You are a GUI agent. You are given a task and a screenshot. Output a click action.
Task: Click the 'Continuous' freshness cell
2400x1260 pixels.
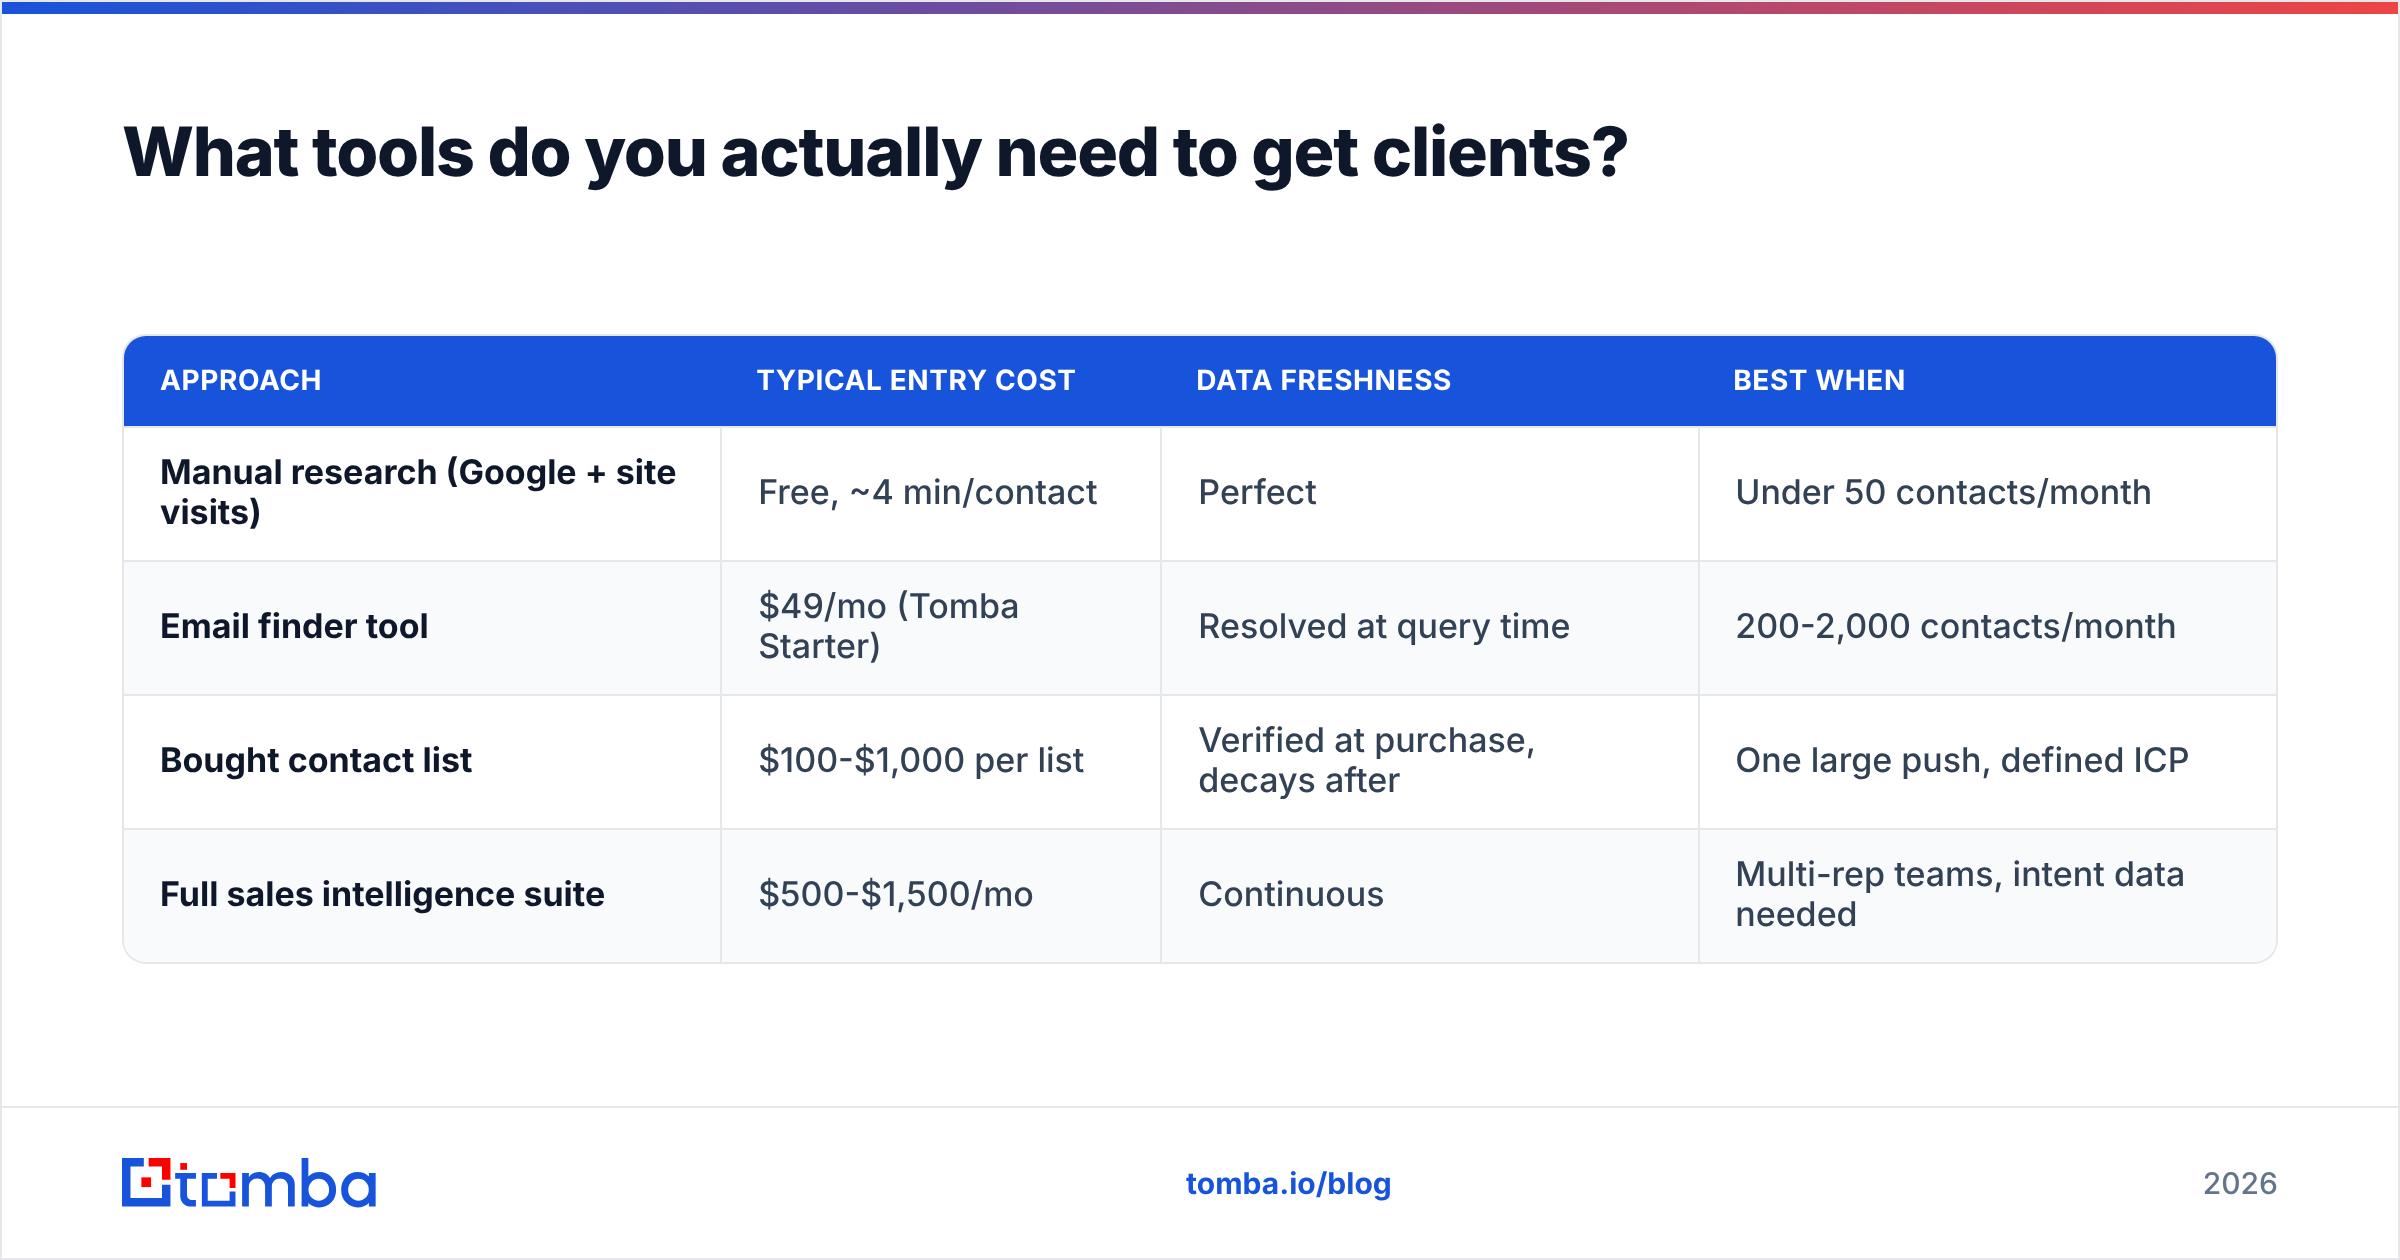point(1429,895)
